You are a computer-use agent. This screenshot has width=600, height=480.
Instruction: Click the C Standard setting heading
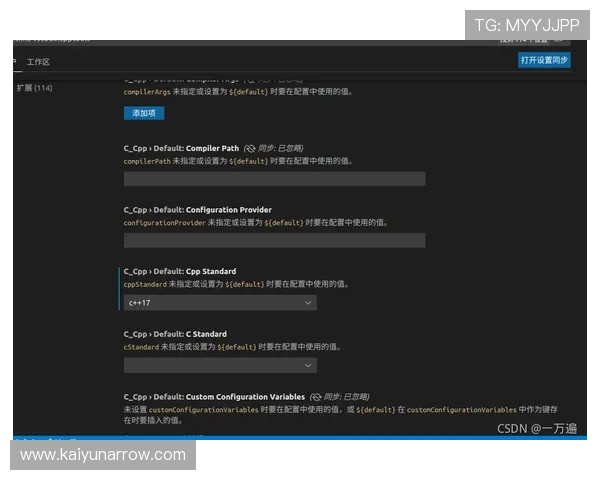pos(175,334)
